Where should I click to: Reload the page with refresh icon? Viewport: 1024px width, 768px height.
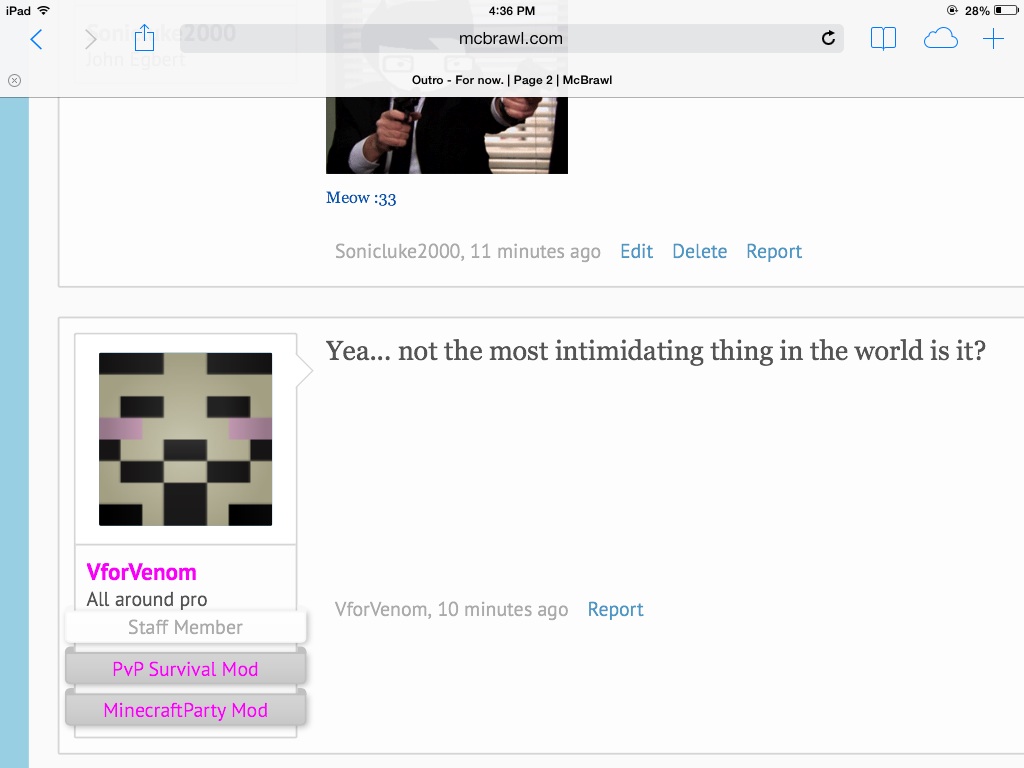[x=828, y=39]
